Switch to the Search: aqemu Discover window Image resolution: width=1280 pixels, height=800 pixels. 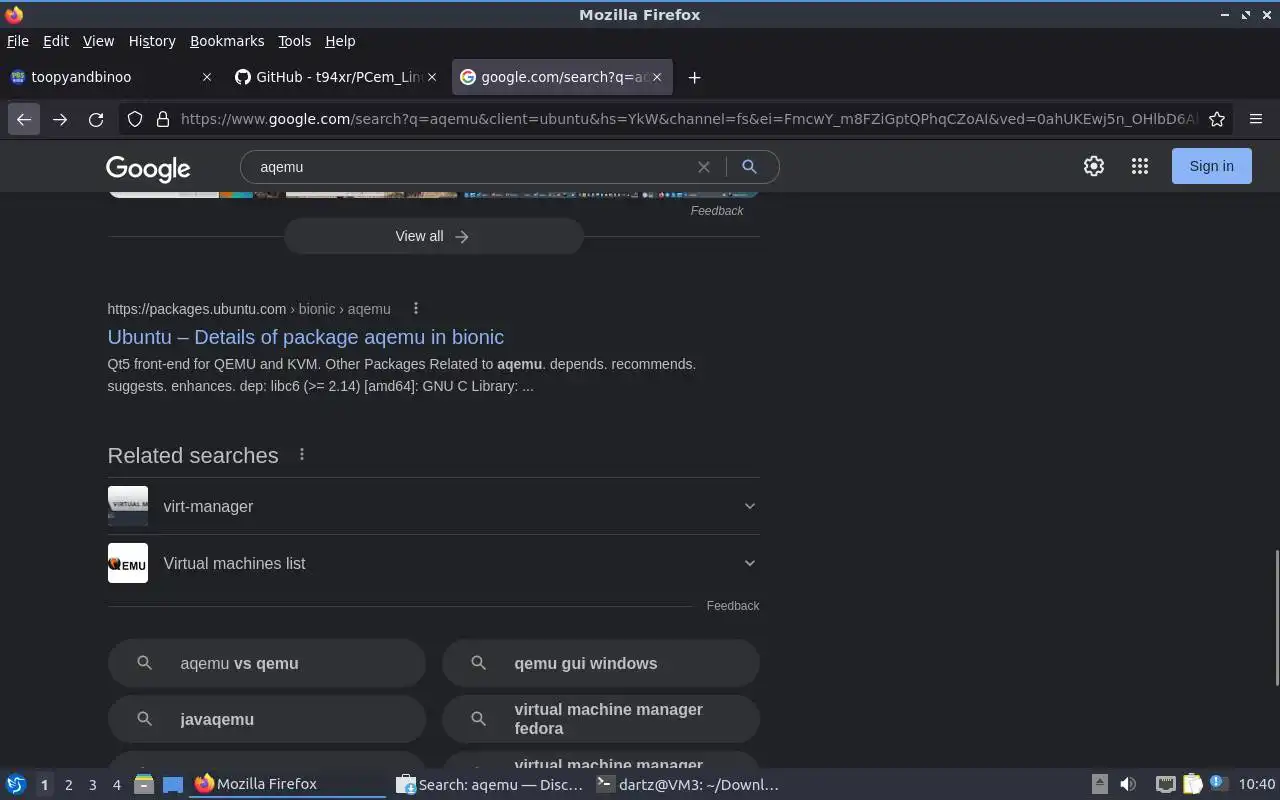(x=489, y=784)
